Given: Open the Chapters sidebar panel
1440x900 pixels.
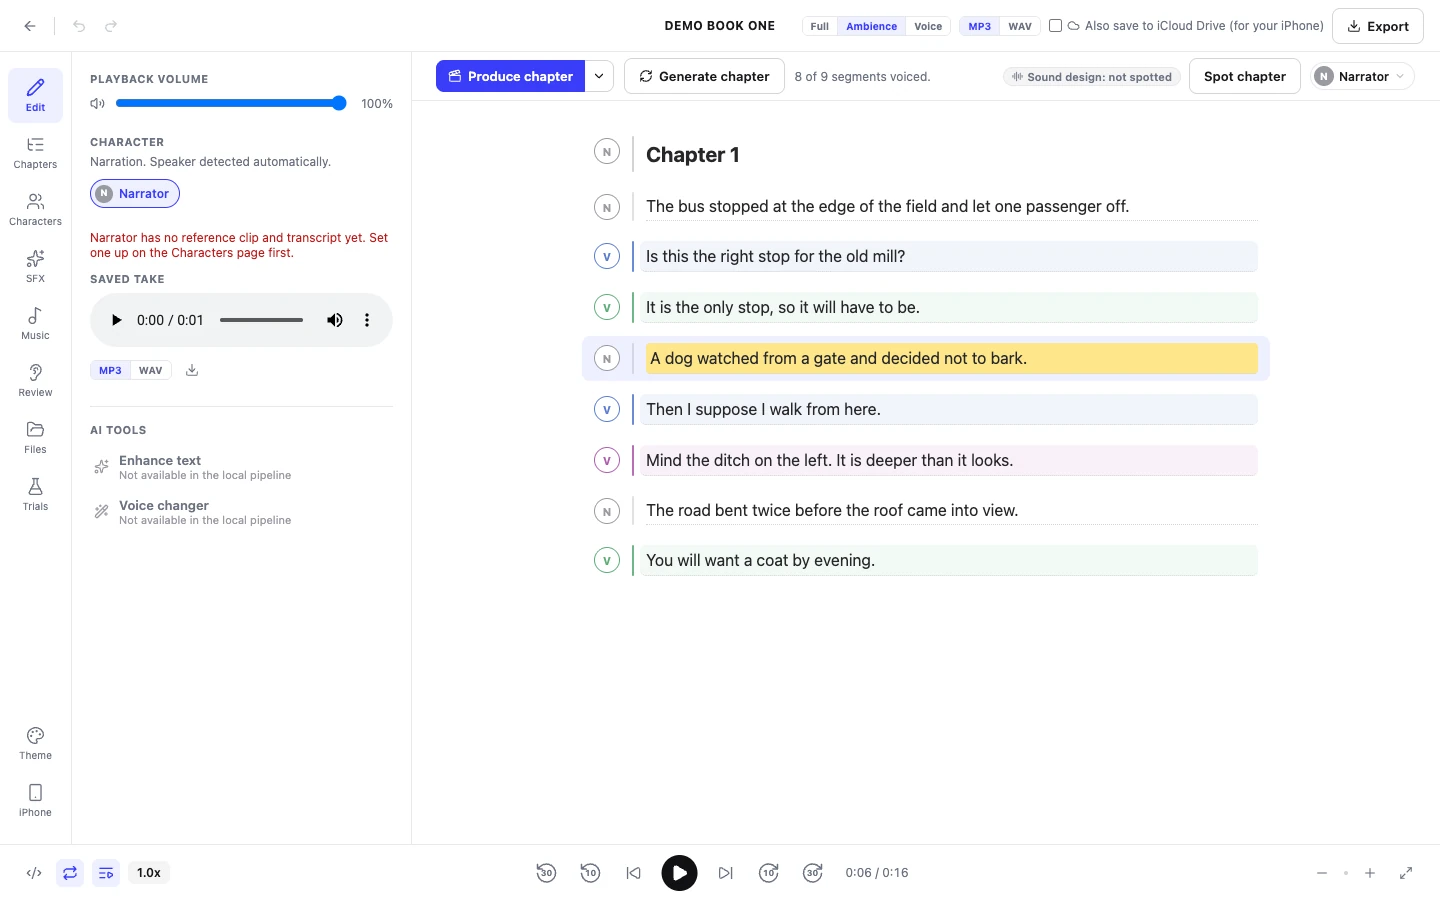Looking at the screenshot, I should [x=35, y=153].
